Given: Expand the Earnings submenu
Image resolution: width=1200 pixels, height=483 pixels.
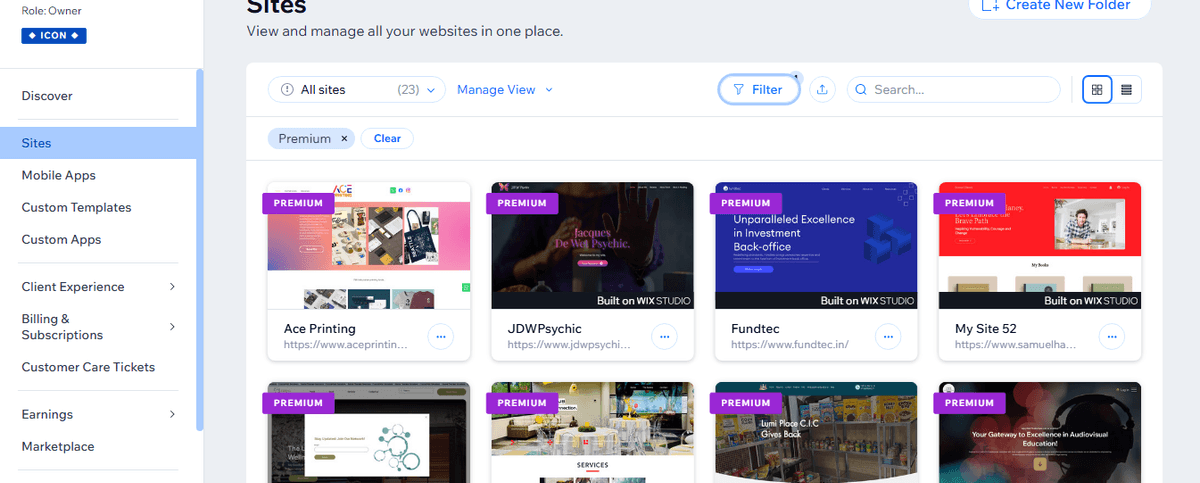Looking at the screenshot, I should pos(98,414).
